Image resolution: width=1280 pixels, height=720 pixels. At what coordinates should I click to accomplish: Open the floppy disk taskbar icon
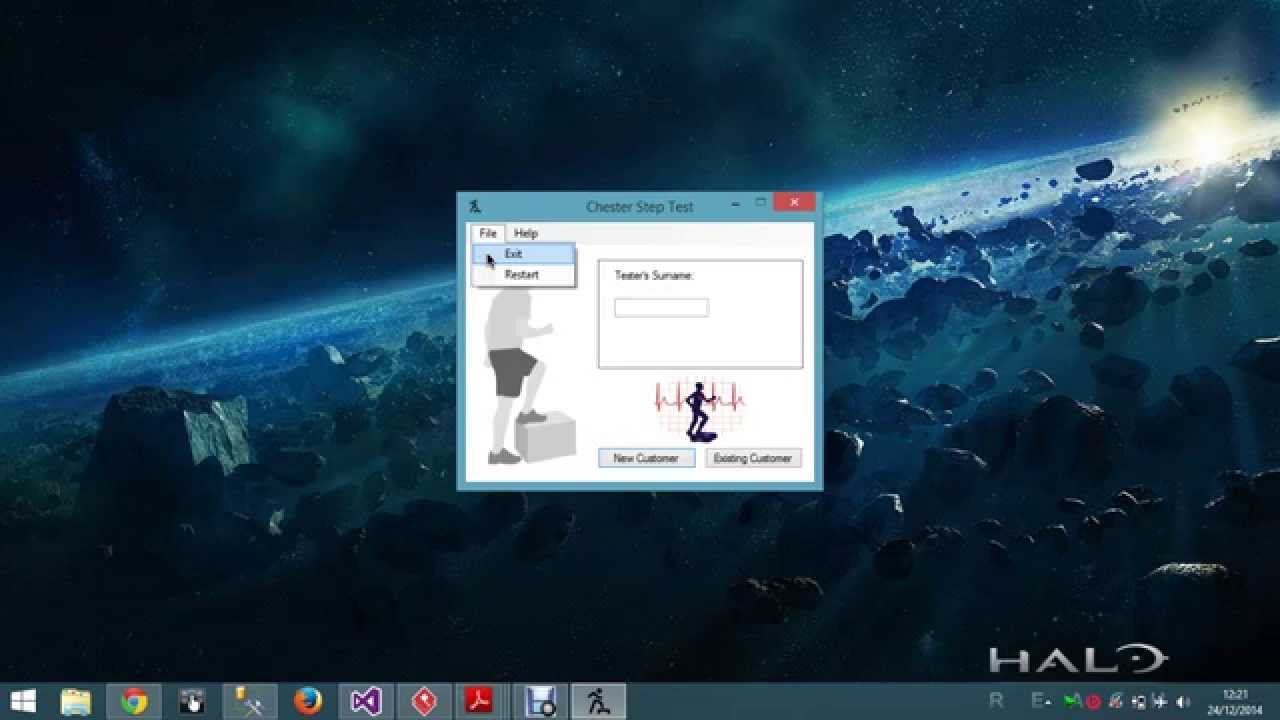click(x=540, y=702)
